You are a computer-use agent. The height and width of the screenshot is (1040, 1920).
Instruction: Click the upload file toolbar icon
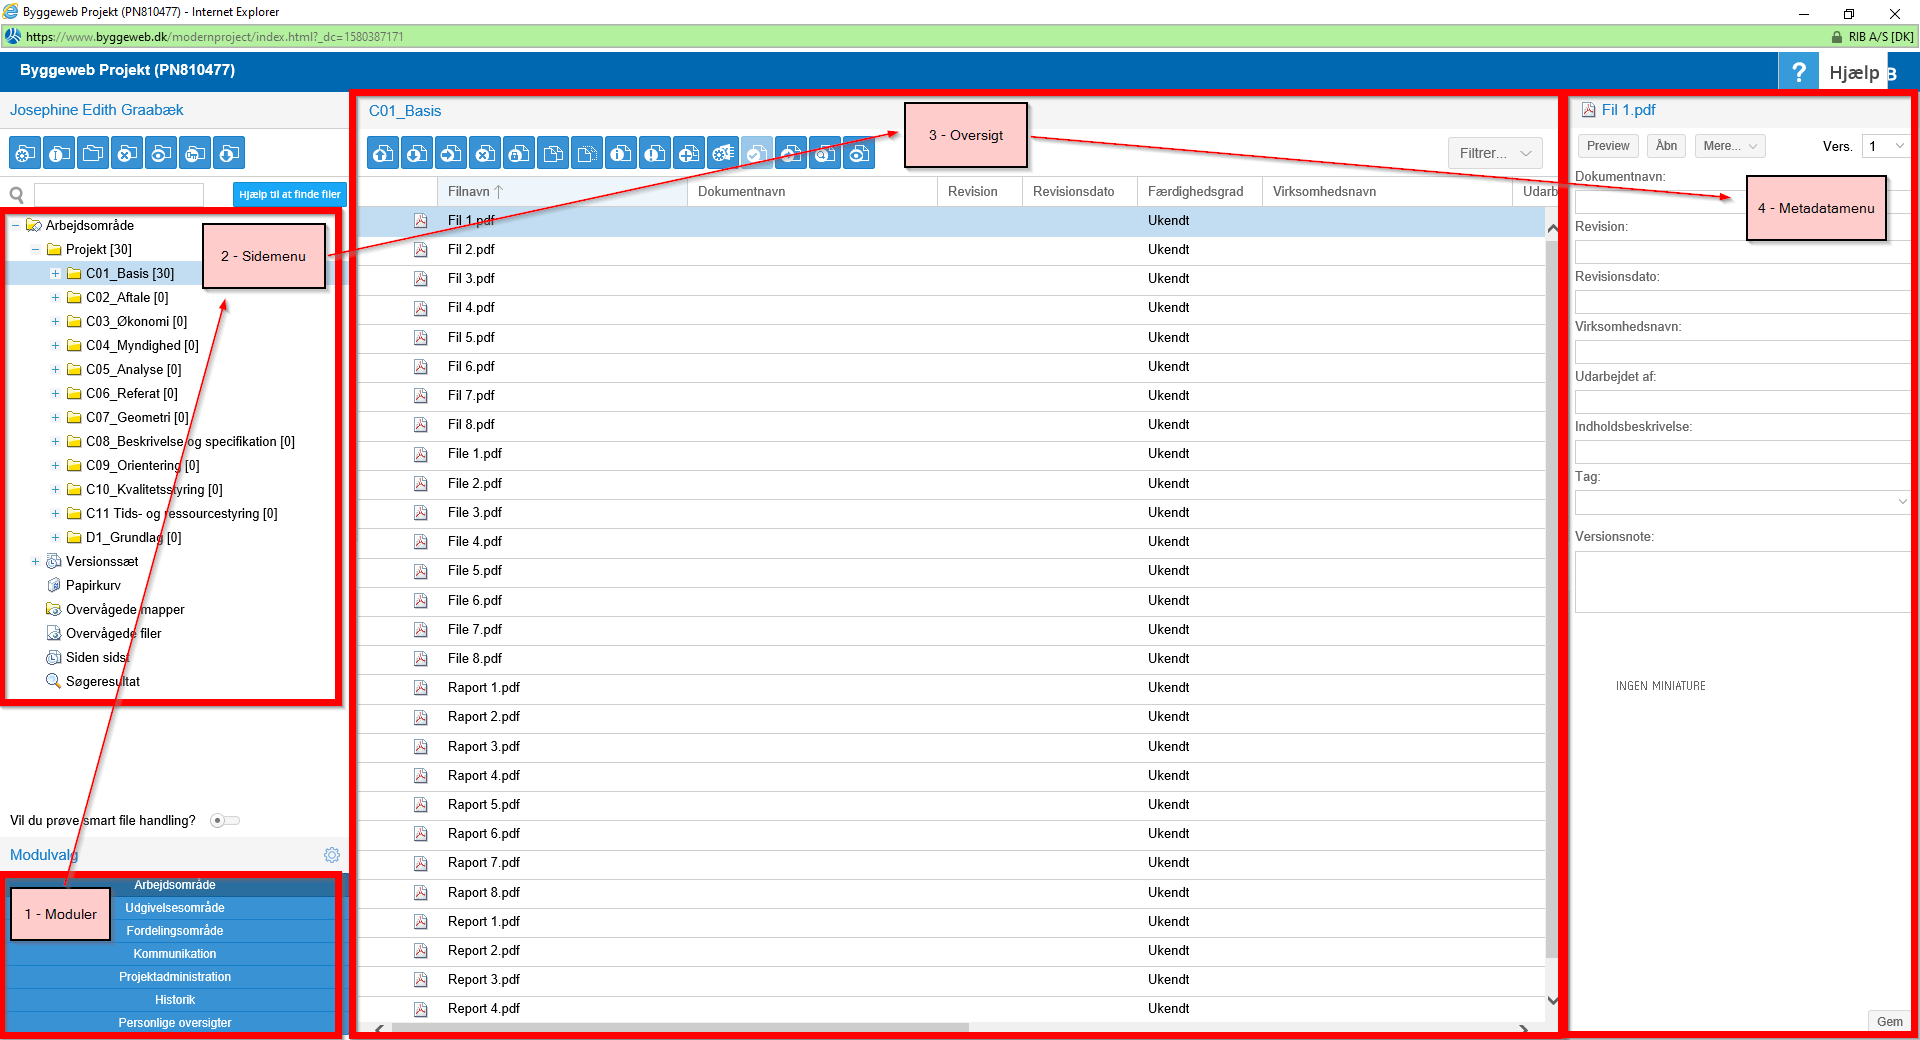[x=383, y=154]
